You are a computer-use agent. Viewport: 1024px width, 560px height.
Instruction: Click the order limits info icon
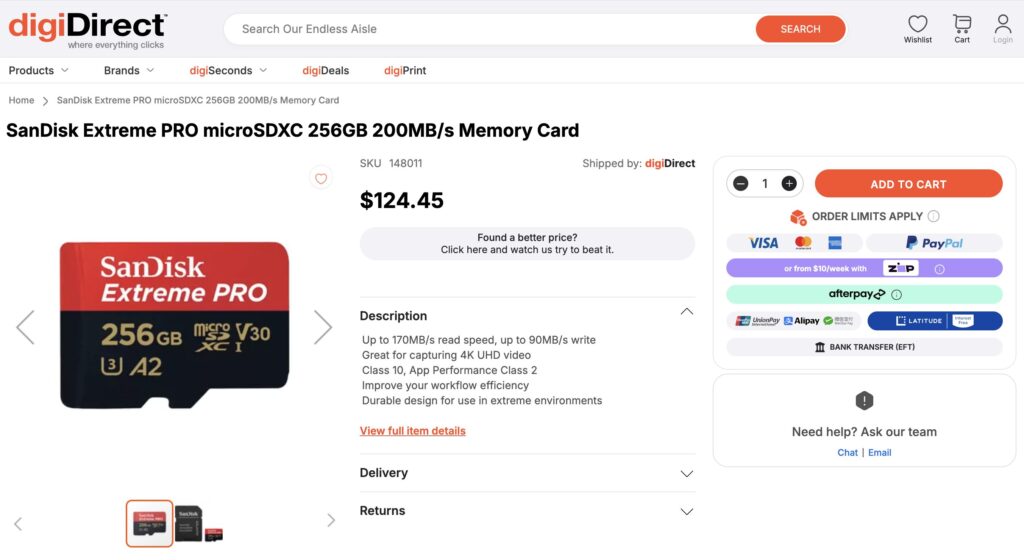click(x=933, y=216)
